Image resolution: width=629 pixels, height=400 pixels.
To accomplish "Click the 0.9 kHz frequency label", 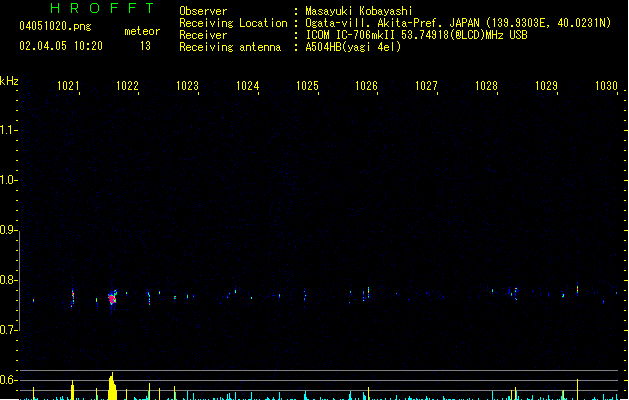I will click(x=8, y=230).
